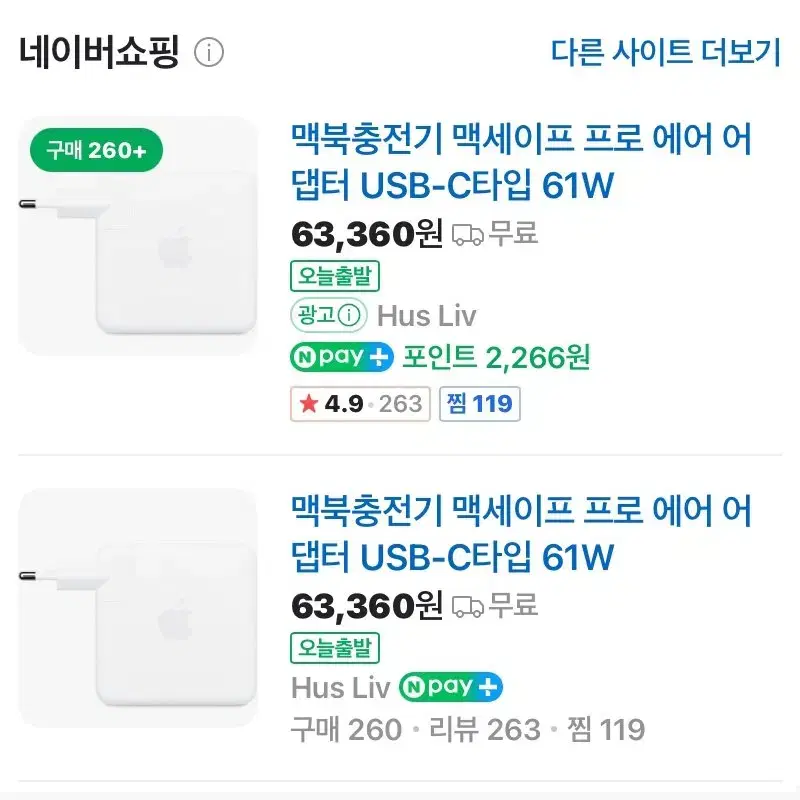Click the 구매 260+ green badge

(x=96, y=150)
